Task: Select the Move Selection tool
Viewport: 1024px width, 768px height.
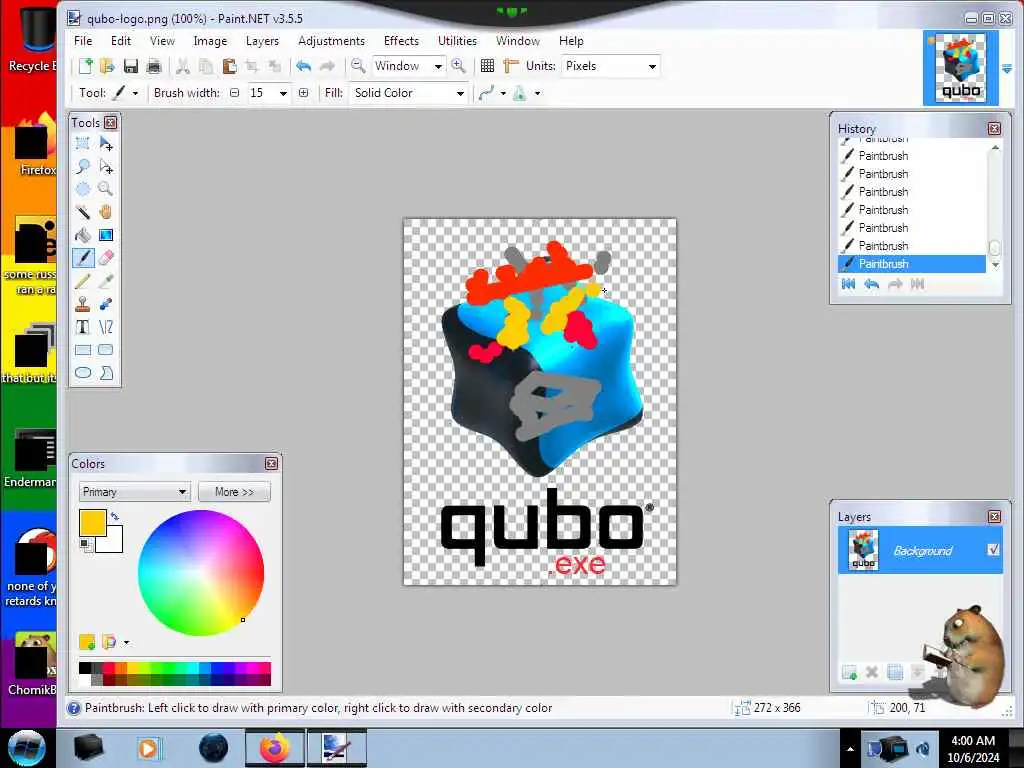Action: [x=106, y=167]
